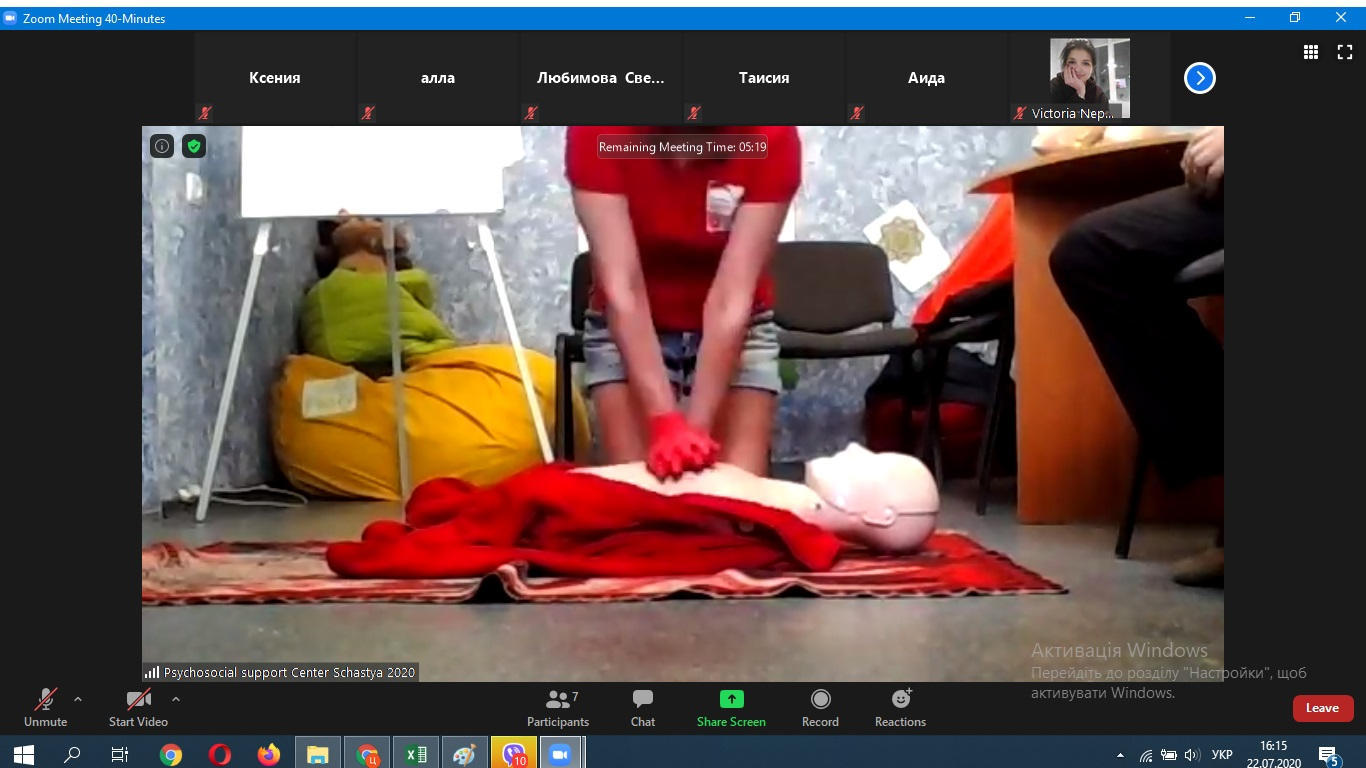Select Любимова Све... participant tile
This screenshot has width=1366, height=768.
coord(601,78)
